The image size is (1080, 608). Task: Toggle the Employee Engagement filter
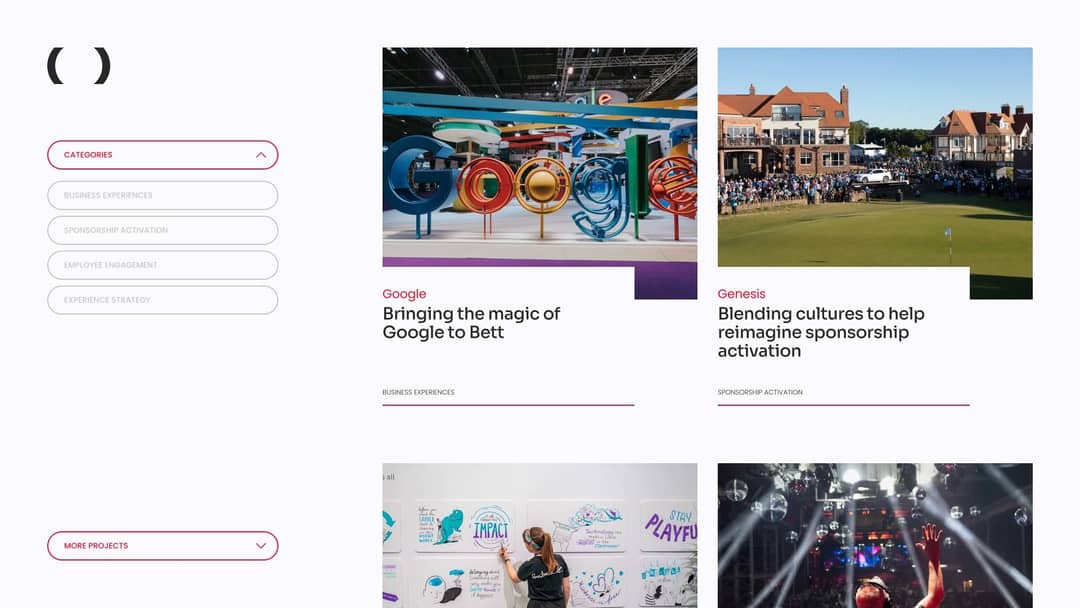pyautogui.click(x=162, y=265)
